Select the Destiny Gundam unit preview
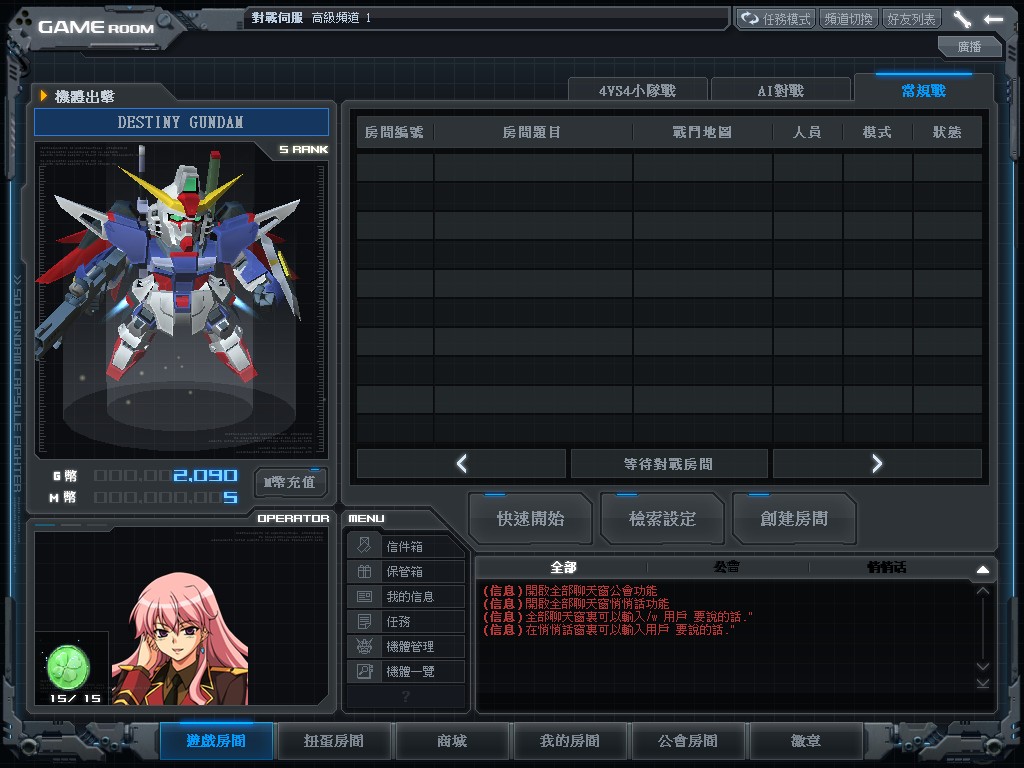The width and height of the screenshot is (1024, 768). click(180, 290)
